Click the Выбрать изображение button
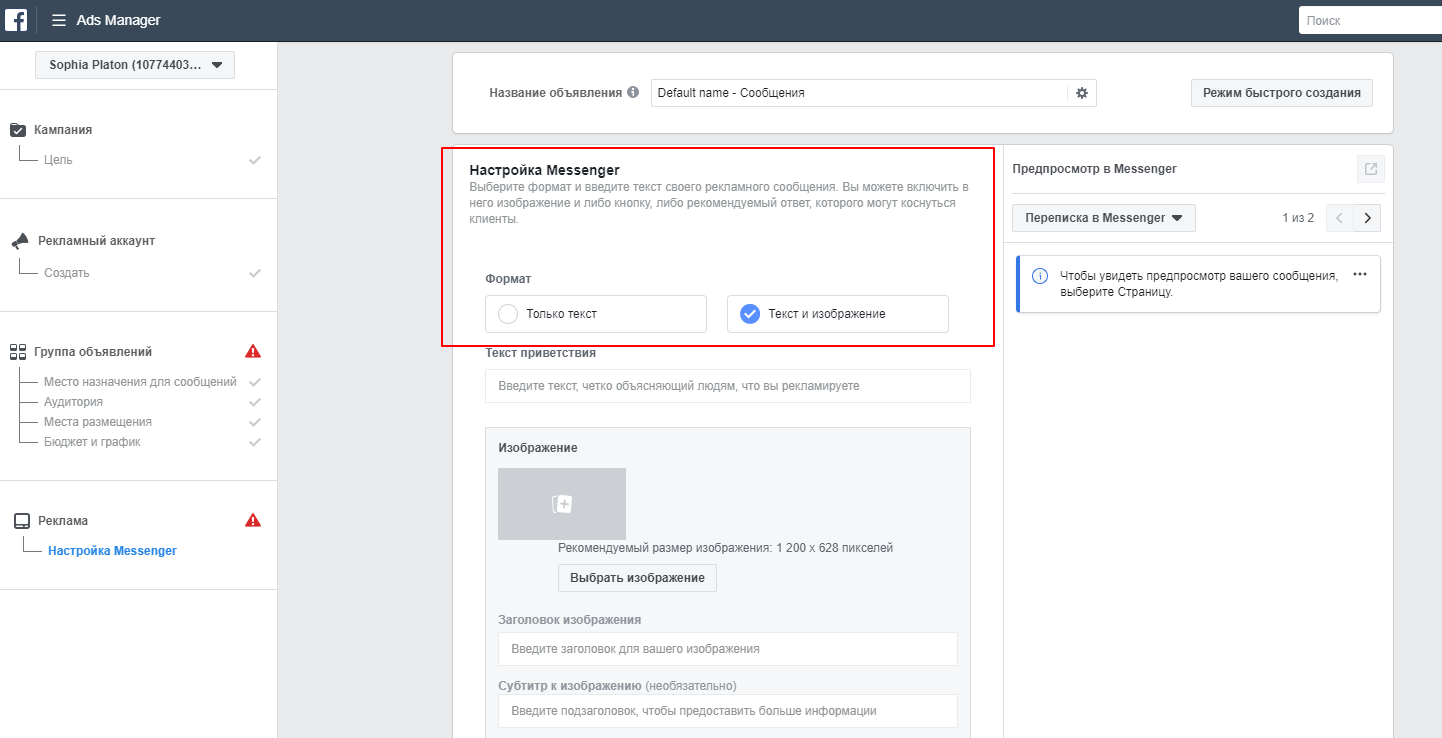The height and width of the screenshot is (738, 1442). [637, 578]
